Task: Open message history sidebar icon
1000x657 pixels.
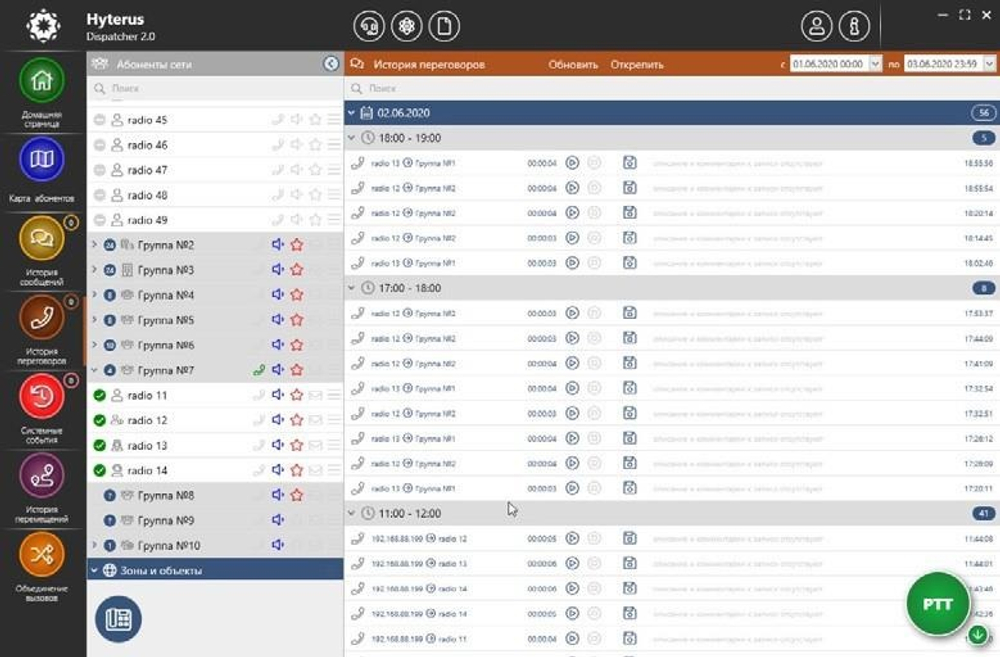Action: point(41,239)
